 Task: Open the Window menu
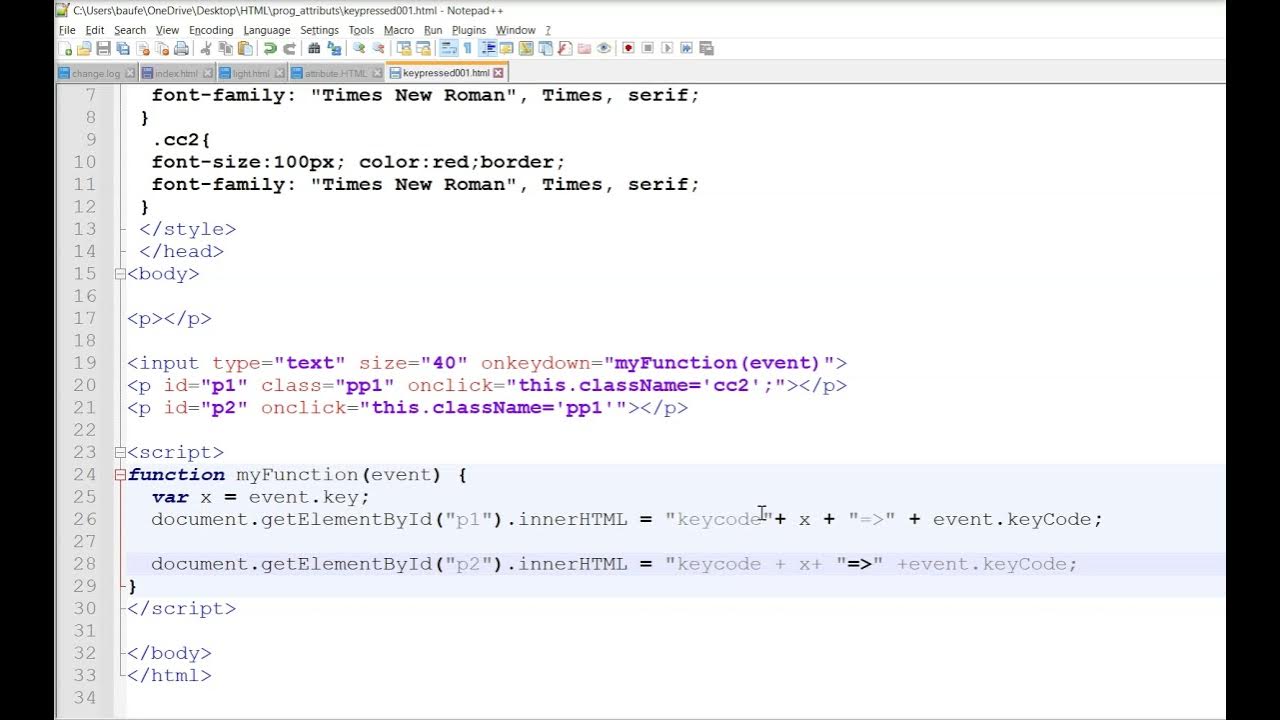(516, 30)
